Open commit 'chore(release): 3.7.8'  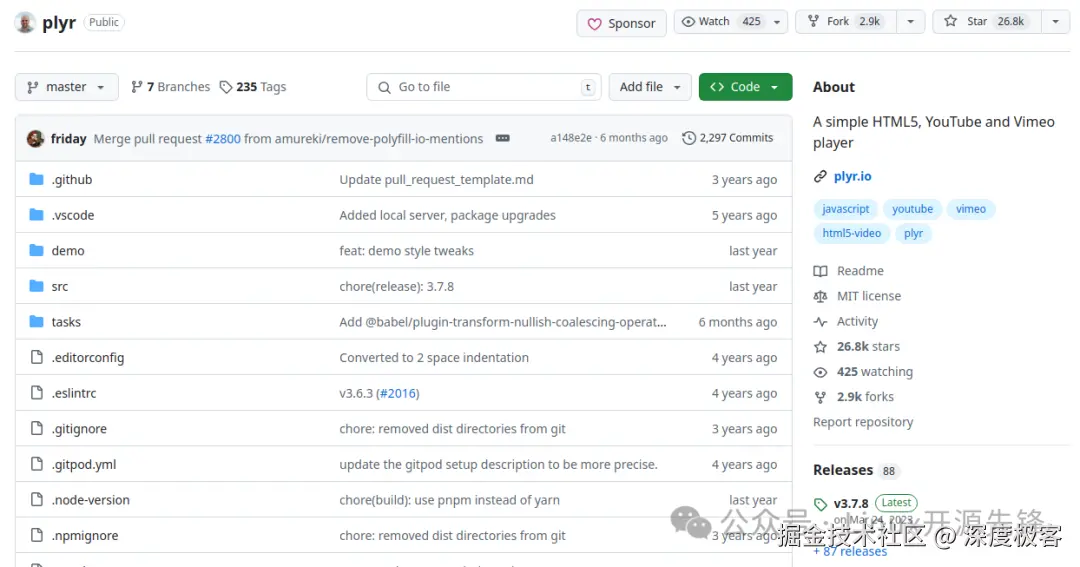point(397,287)
